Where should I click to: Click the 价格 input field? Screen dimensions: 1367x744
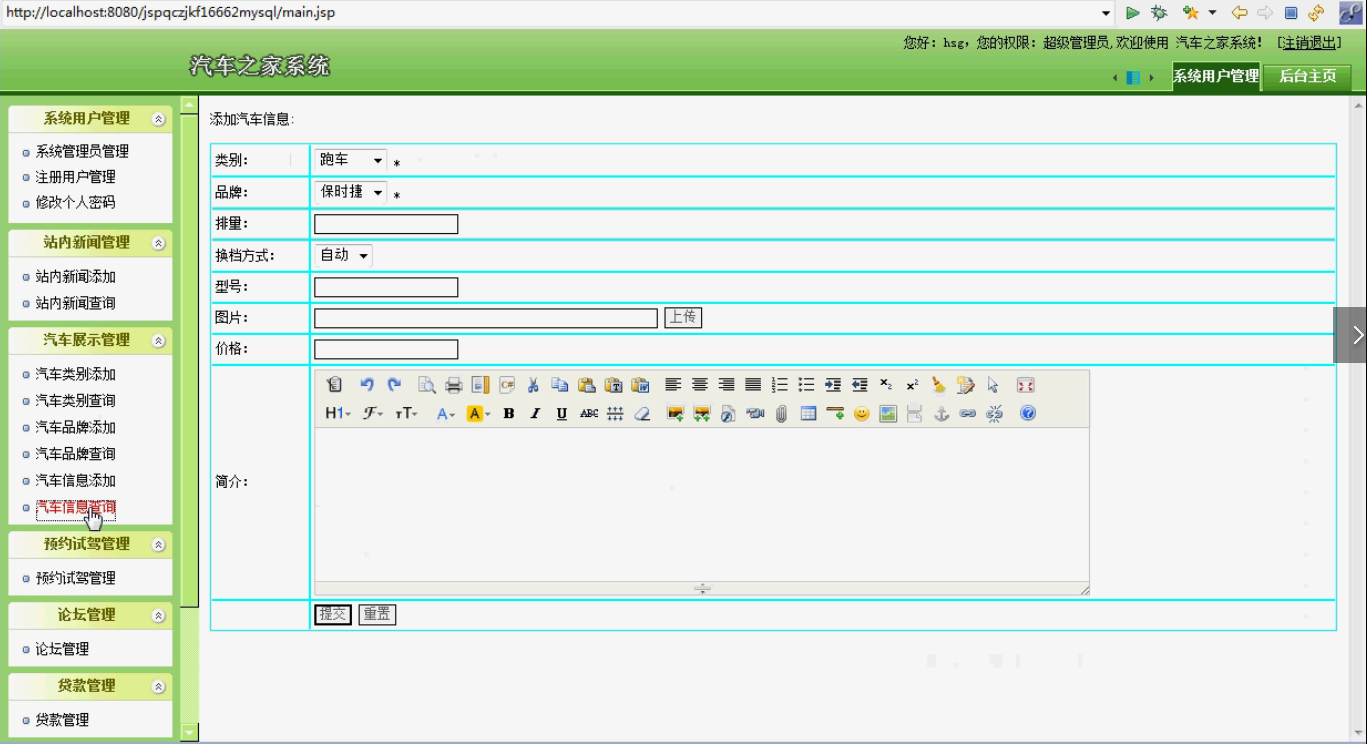click(386, 349)
